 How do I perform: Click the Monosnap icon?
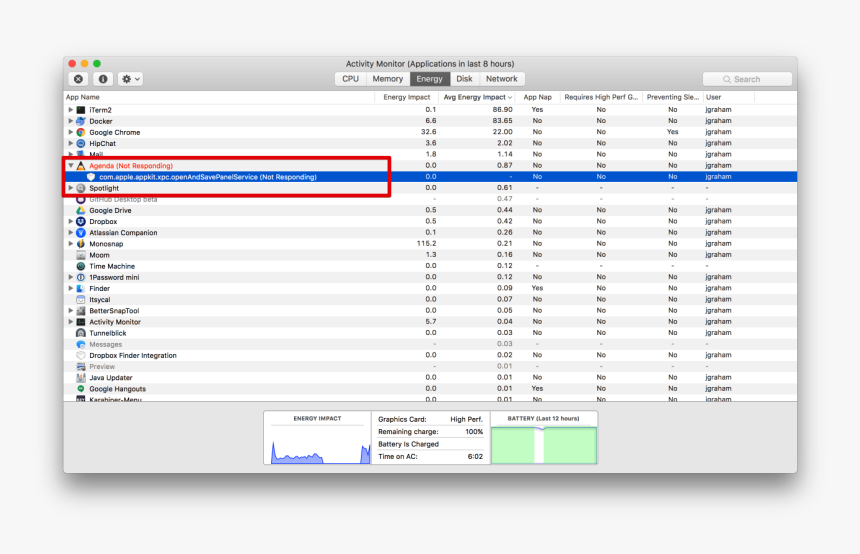[x=81, y=244]
